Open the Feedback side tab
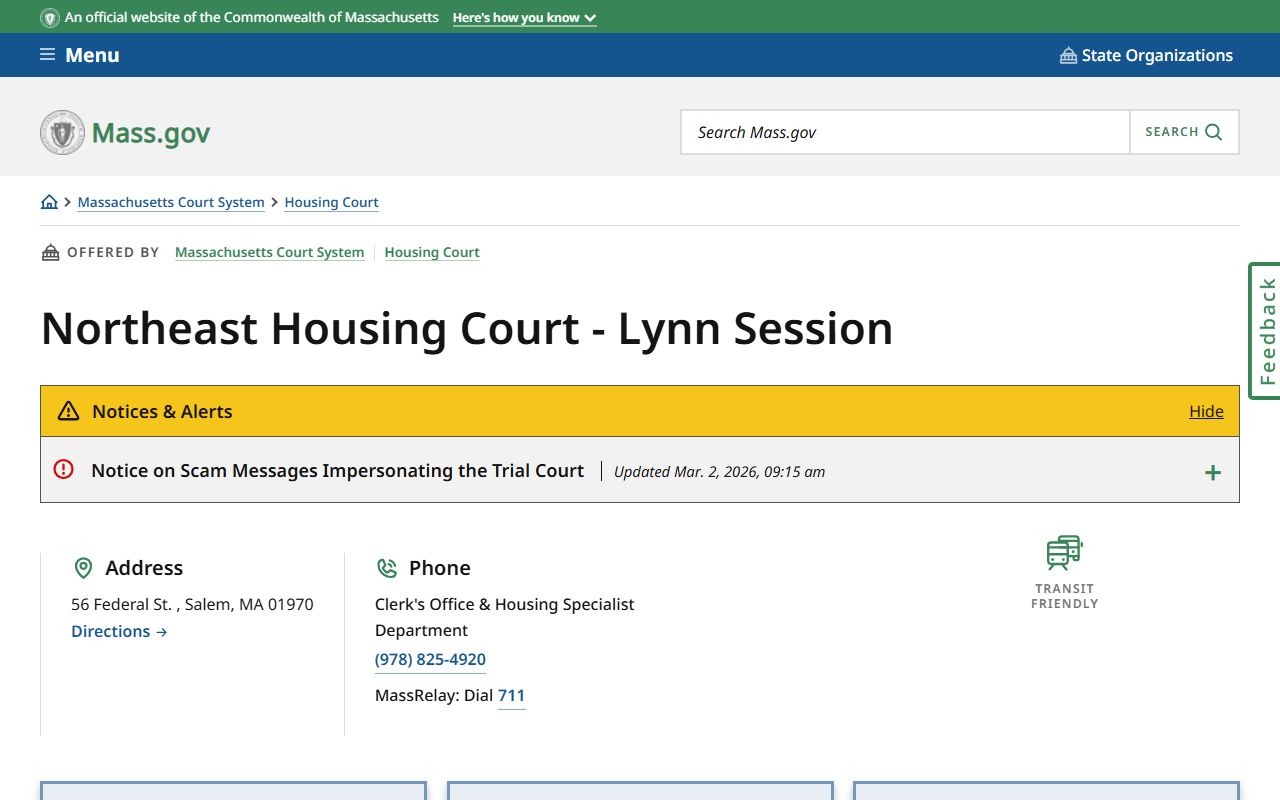Viewport: 1280px width, 800px height. click(1265, 331)
